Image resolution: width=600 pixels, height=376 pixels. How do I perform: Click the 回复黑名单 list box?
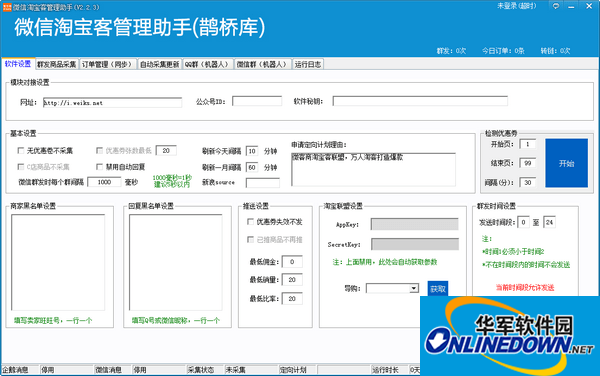[176, 262]
